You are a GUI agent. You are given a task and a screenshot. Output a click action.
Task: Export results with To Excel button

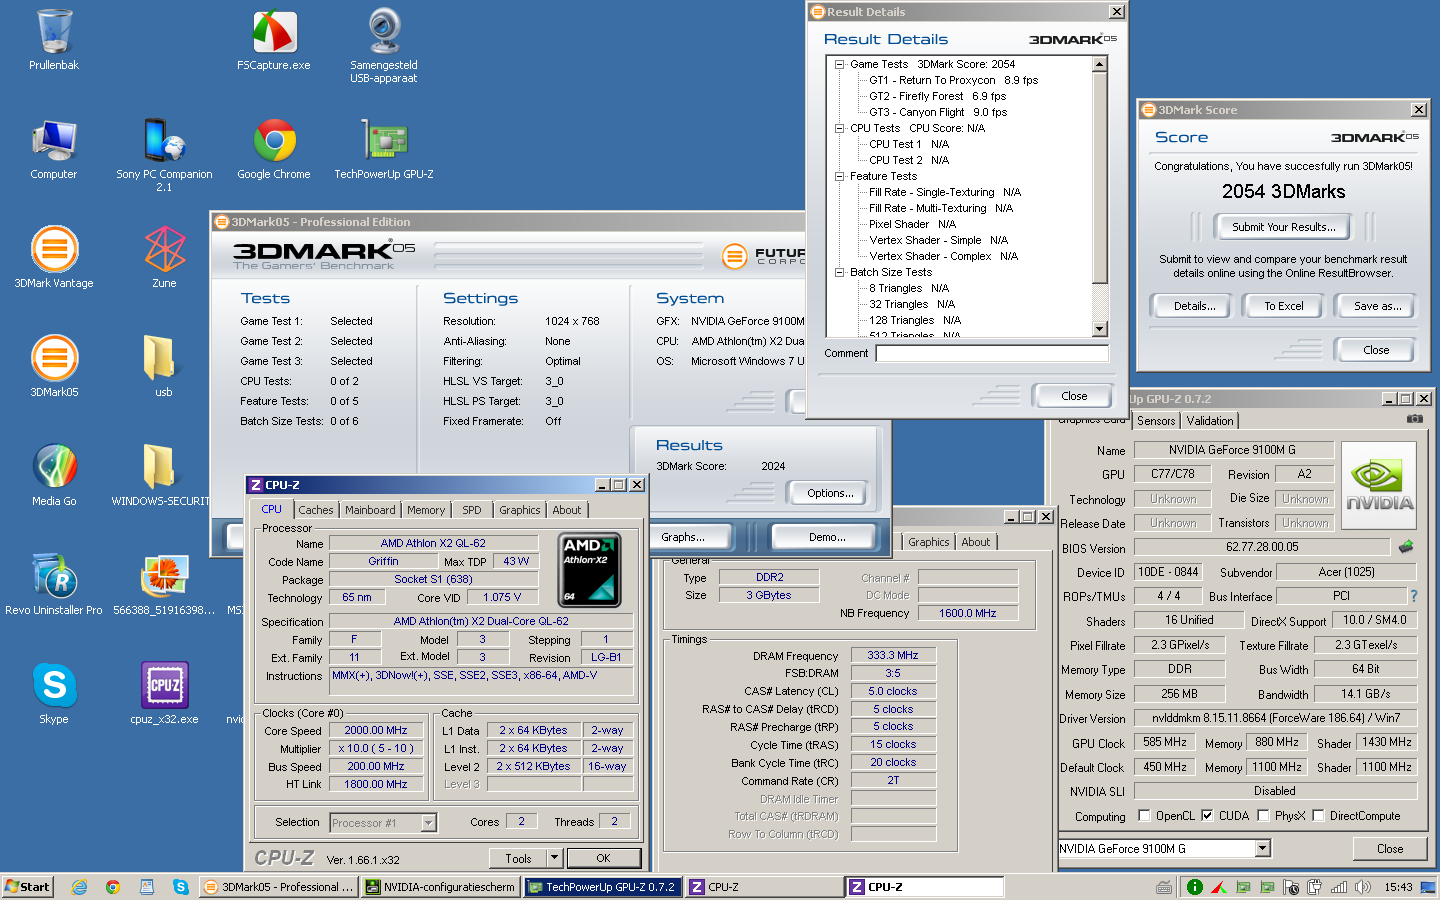point(1284,306)
